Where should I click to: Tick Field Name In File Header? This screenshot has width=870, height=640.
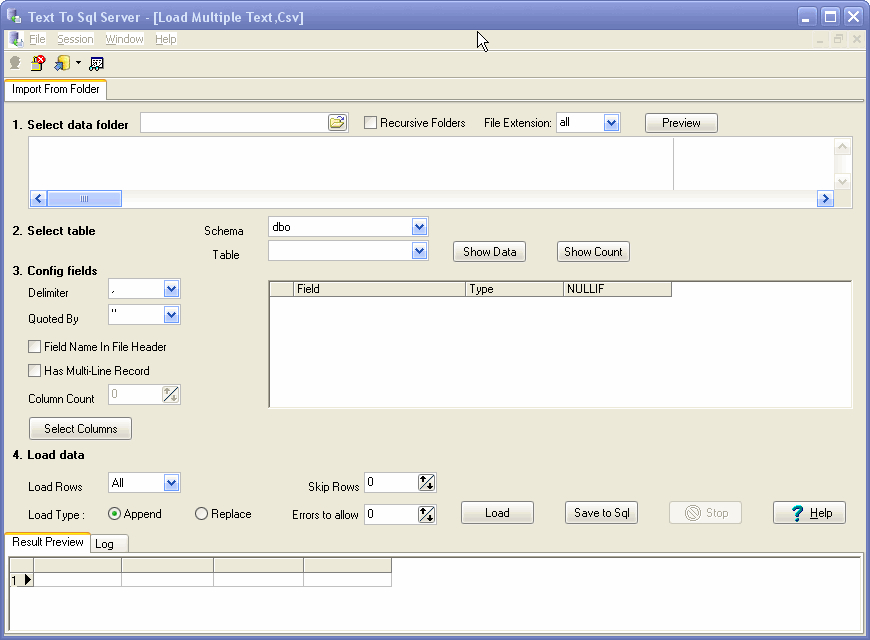(x=34, y=347)
